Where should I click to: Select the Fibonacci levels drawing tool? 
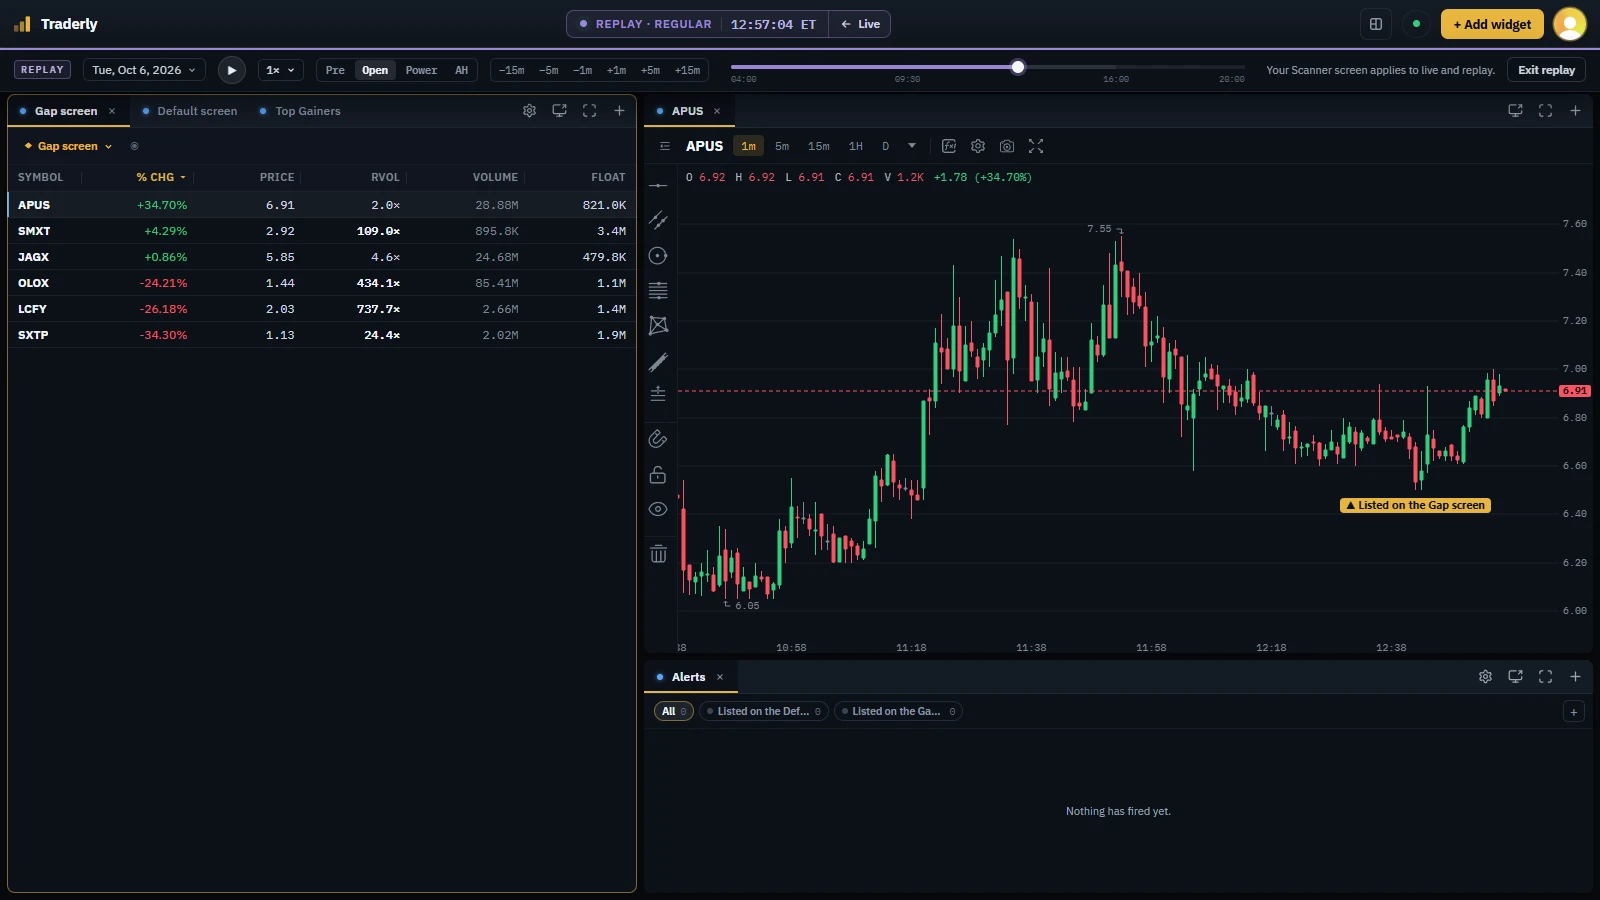tap(658, 291)
